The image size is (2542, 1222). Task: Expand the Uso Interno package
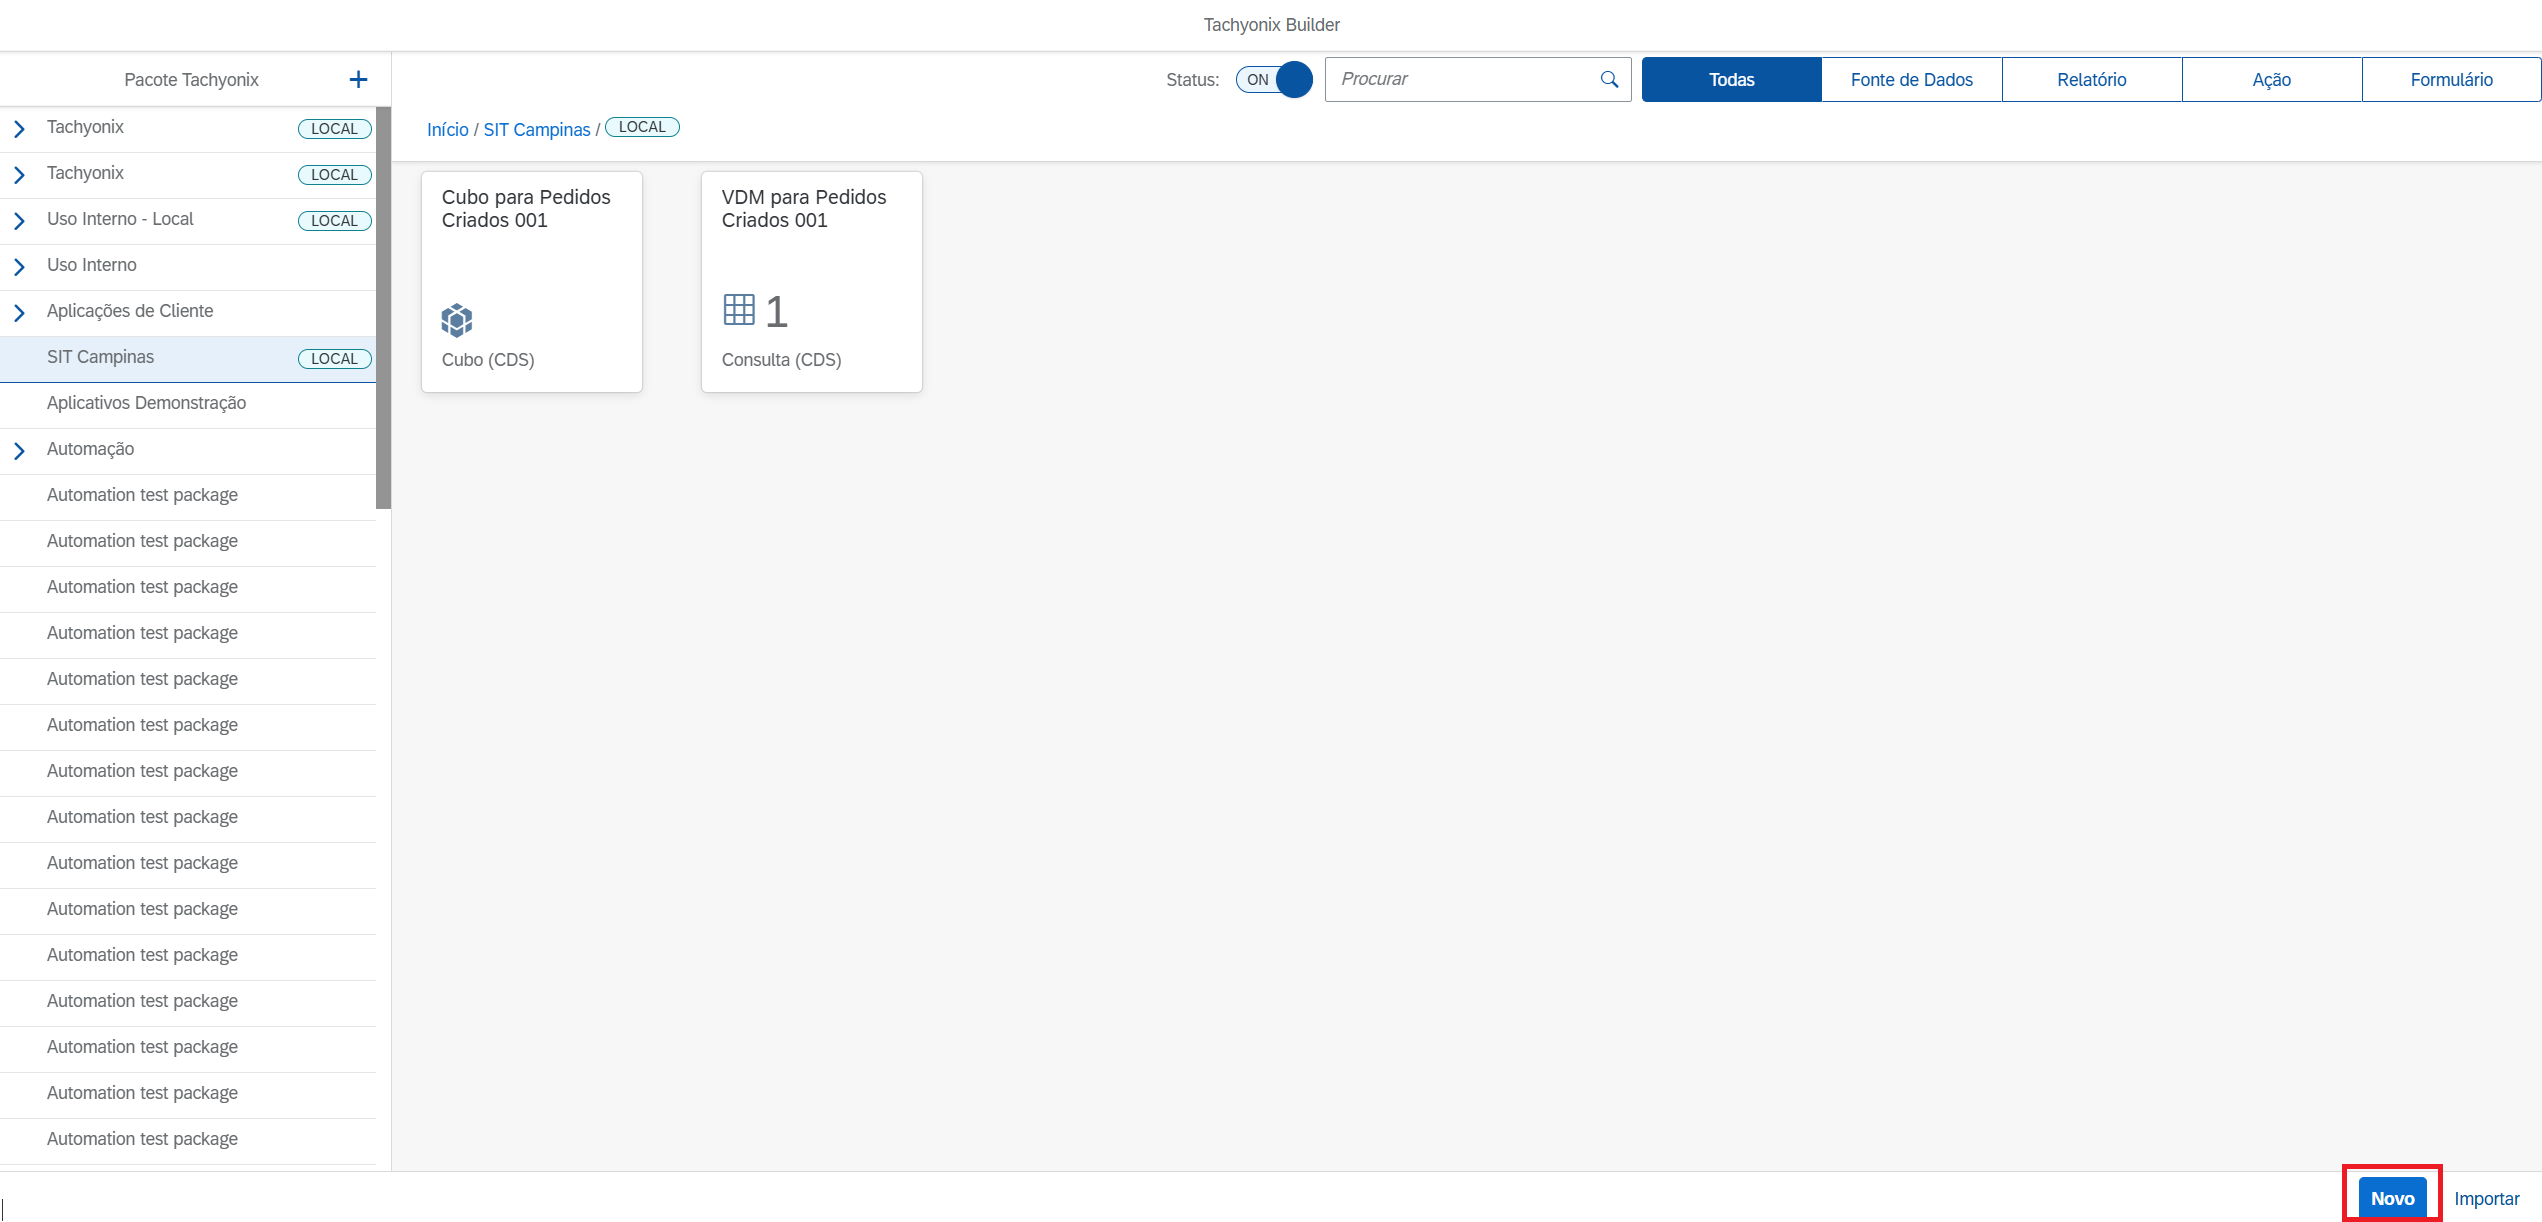pos(19,267)
